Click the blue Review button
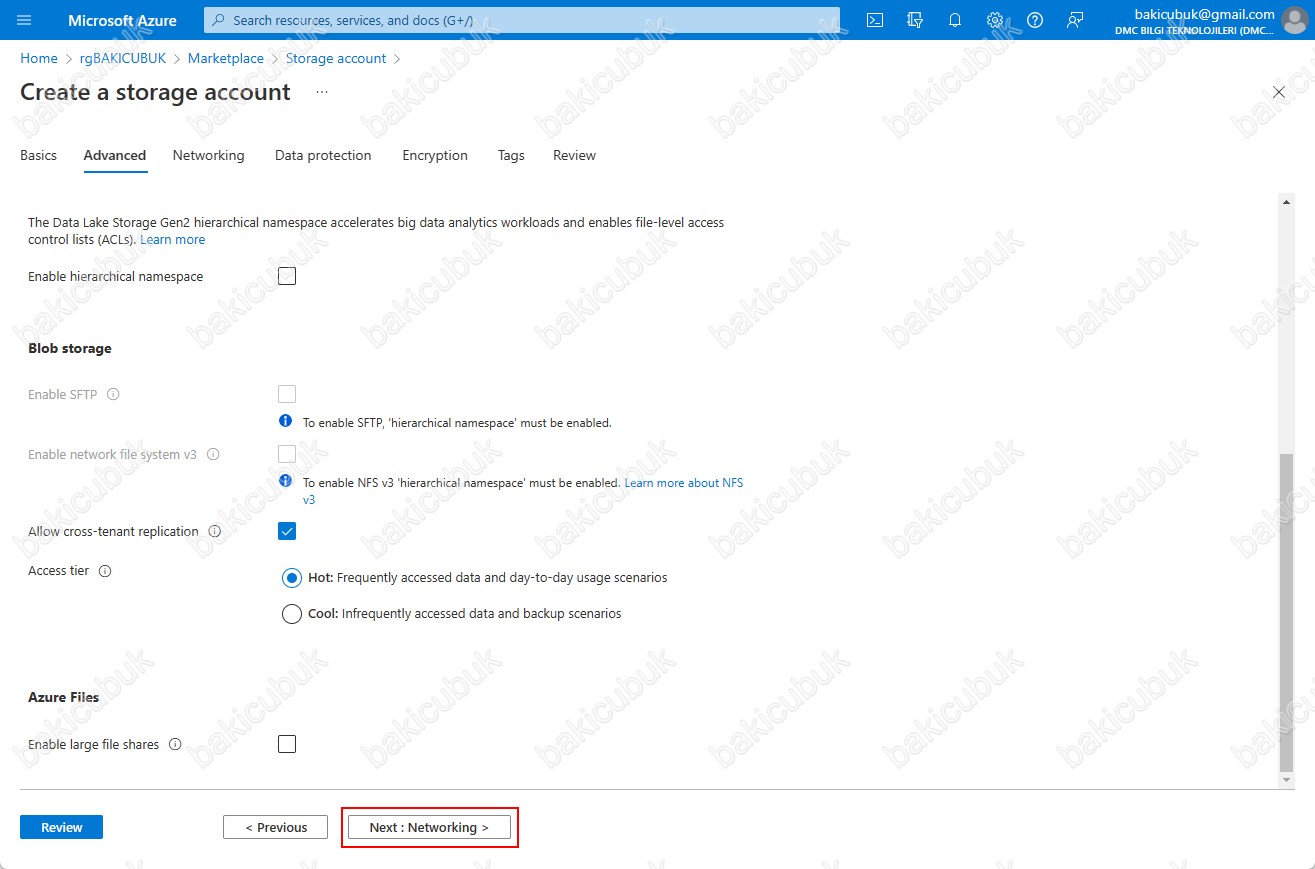The image size is (1315, 869). click(x=61, y=827)
